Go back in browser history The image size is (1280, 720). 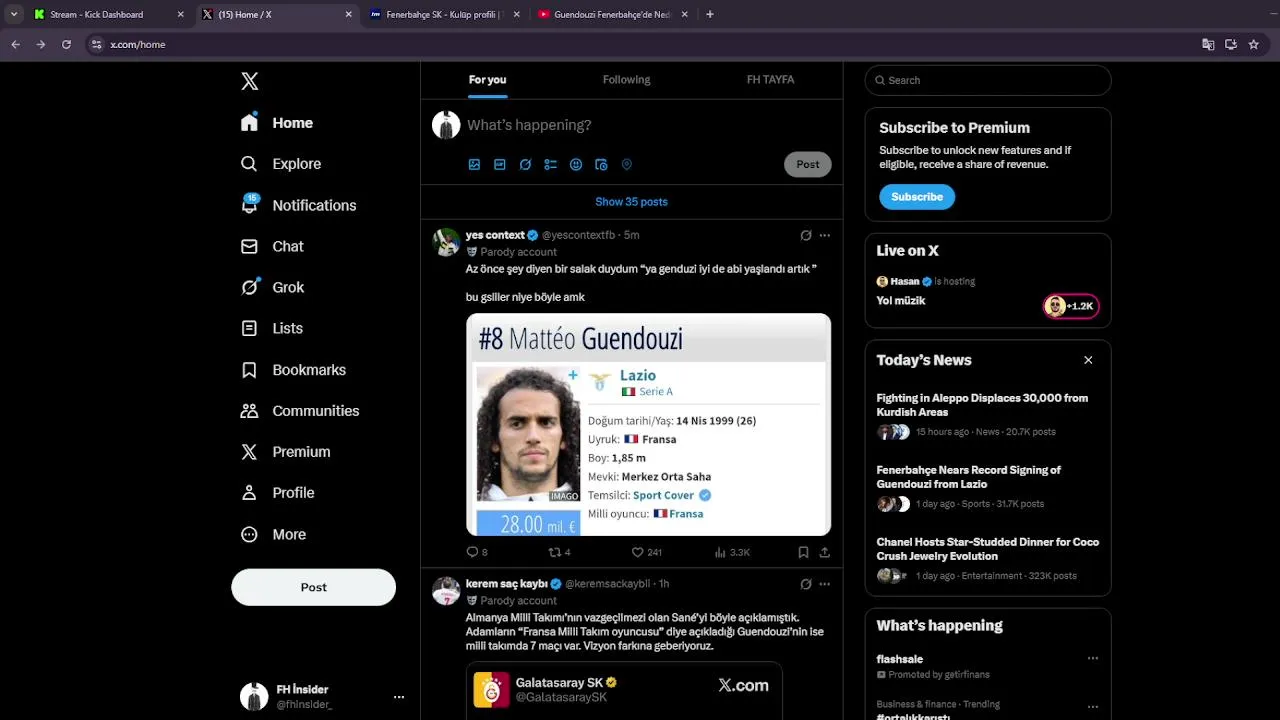15,44
